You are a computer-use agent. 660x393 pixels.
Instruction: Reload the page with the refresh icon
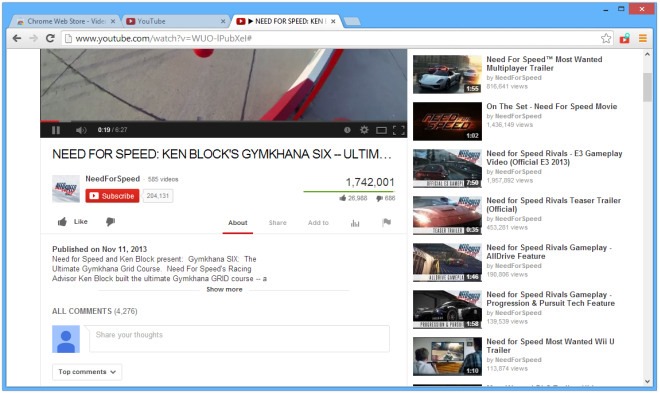[x=50, y=38]
